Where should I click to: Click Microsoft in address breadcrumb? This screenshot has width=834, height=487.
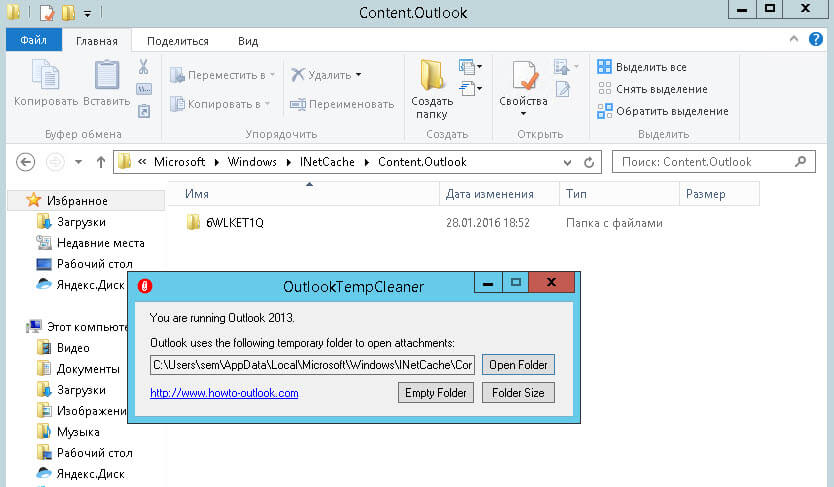[x=179, y=162]
